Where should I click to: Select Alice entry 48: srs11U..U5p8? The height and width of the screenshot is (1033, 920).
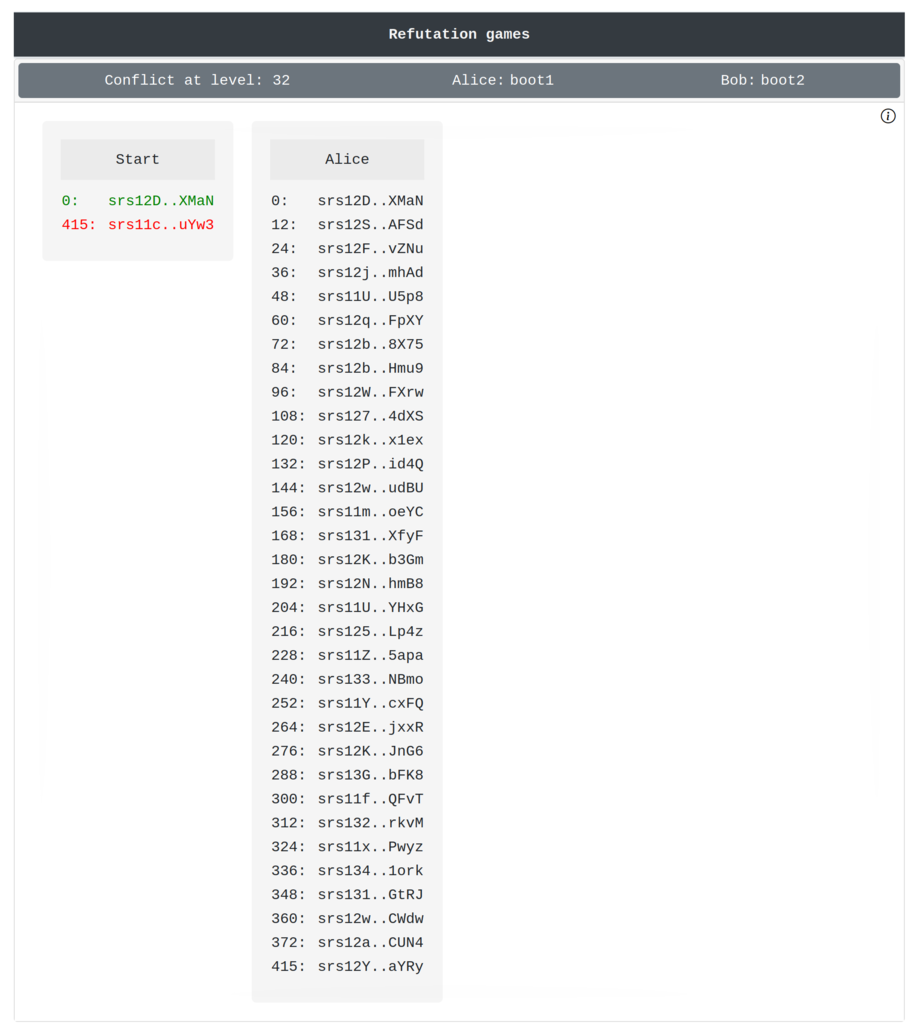(x=347, y=297)
